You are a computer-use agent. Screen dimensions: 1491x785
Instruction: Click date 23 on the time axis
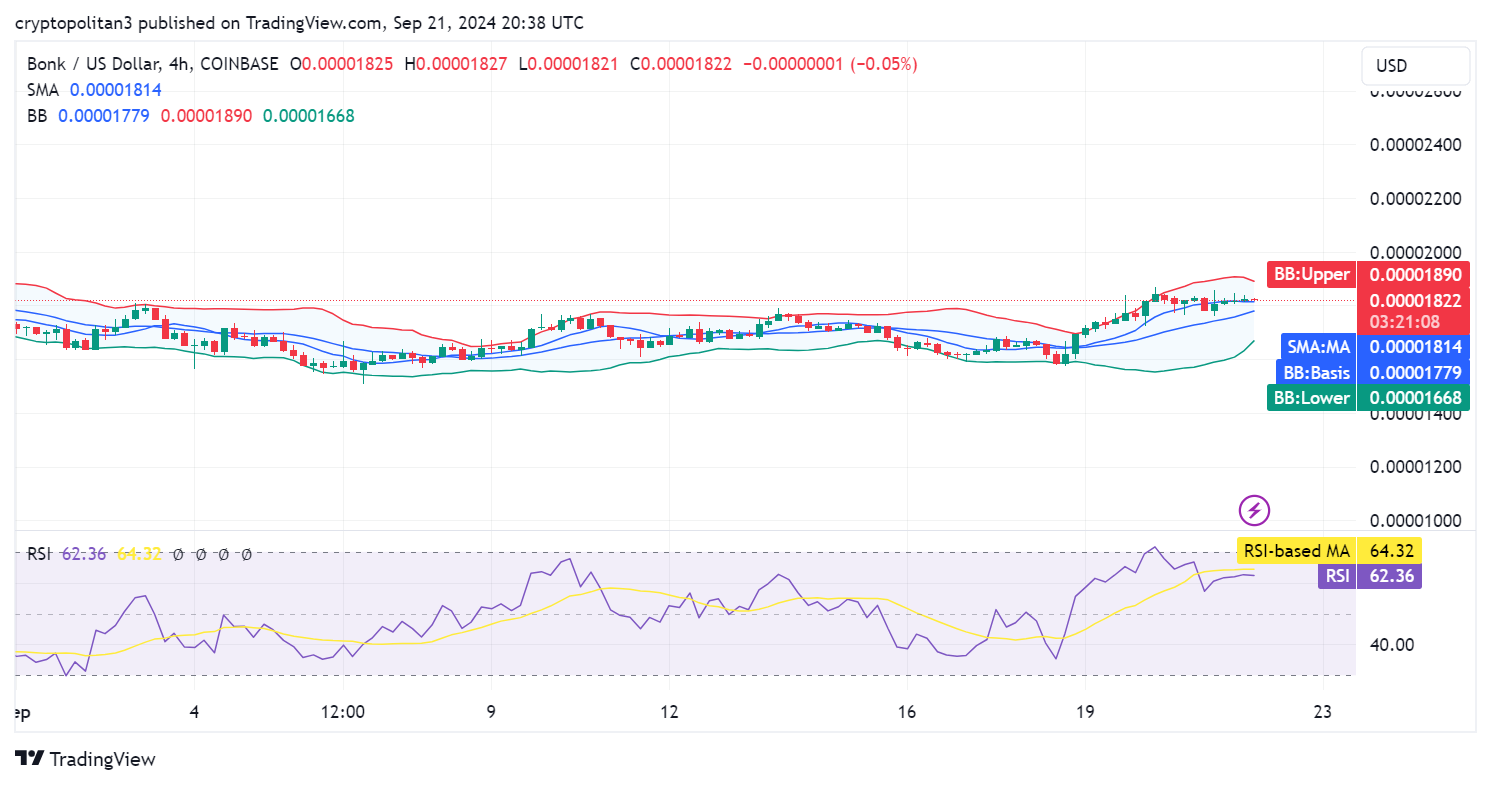1323,712
